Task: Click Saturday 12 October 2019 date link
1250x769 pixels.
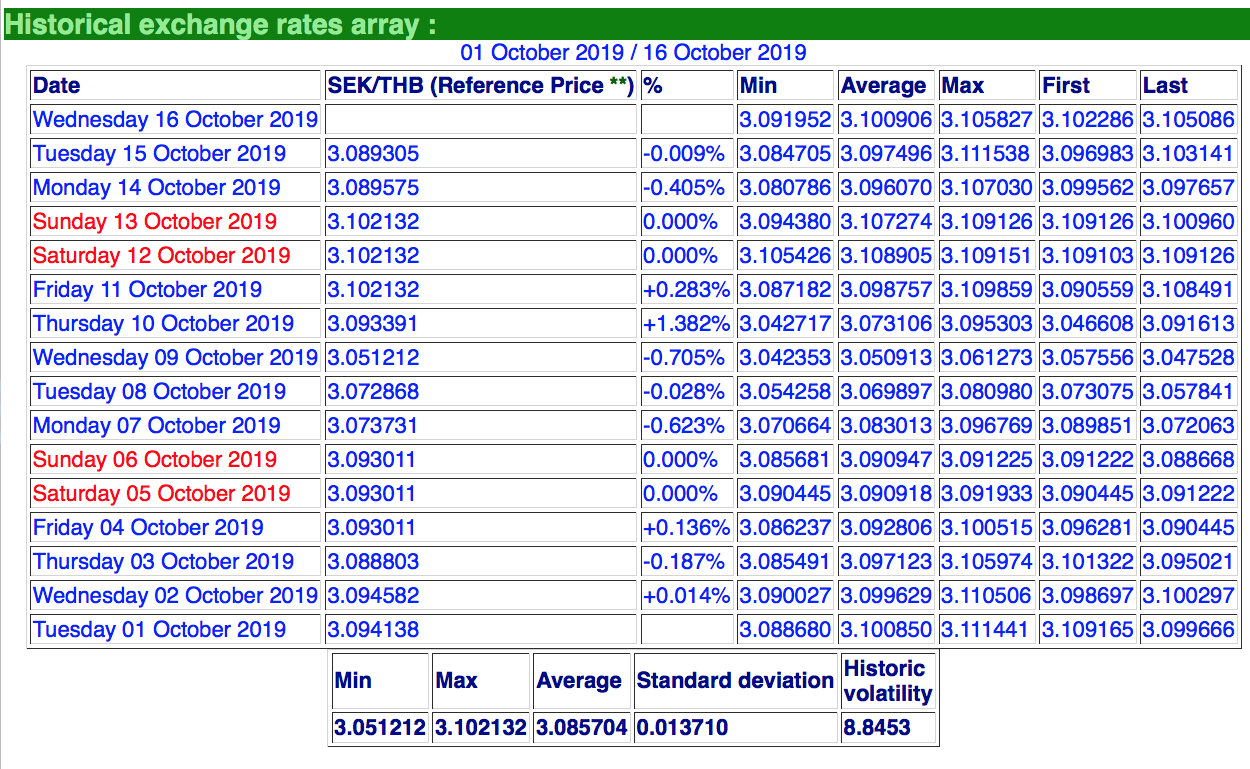Action: point(161,256)
